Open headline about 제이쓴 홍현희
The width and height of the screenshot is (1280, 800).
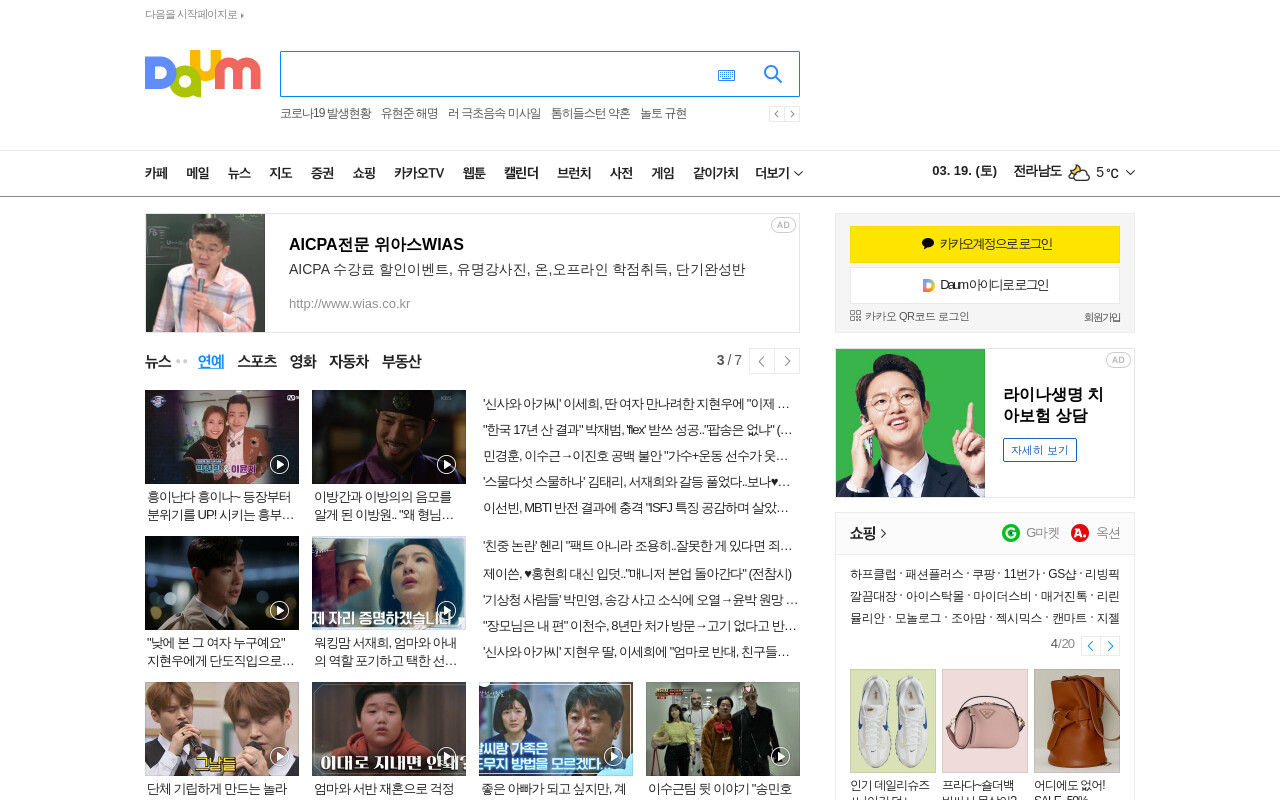click(637, 574)
